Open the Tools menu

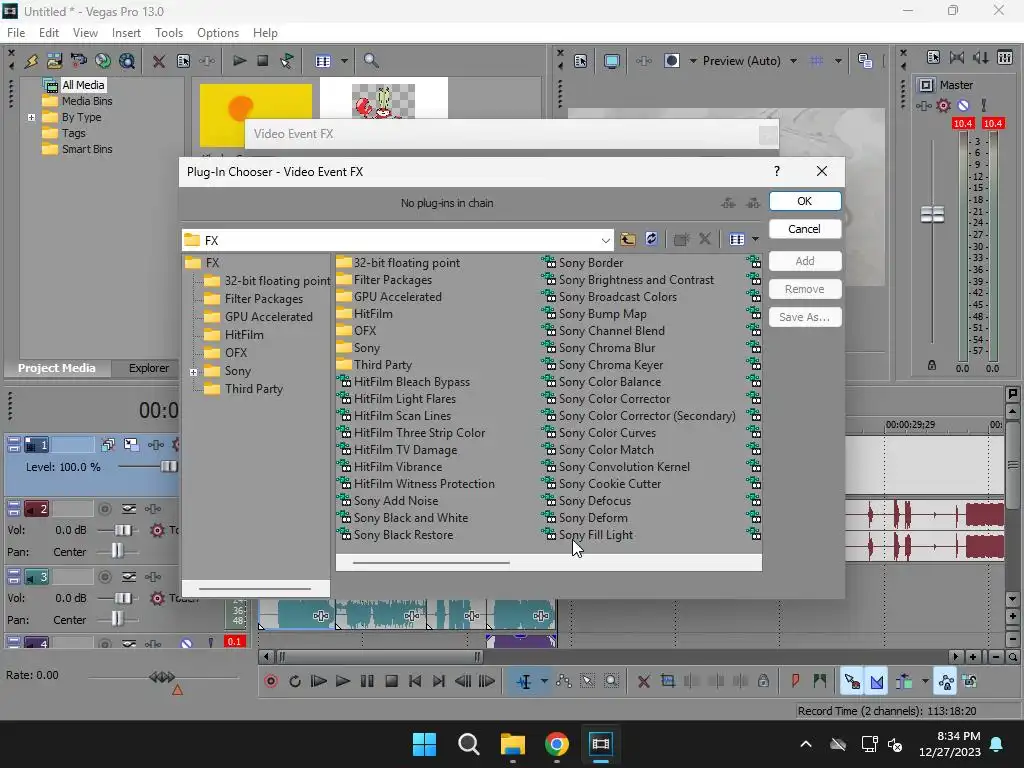click(x=168, y=33)
